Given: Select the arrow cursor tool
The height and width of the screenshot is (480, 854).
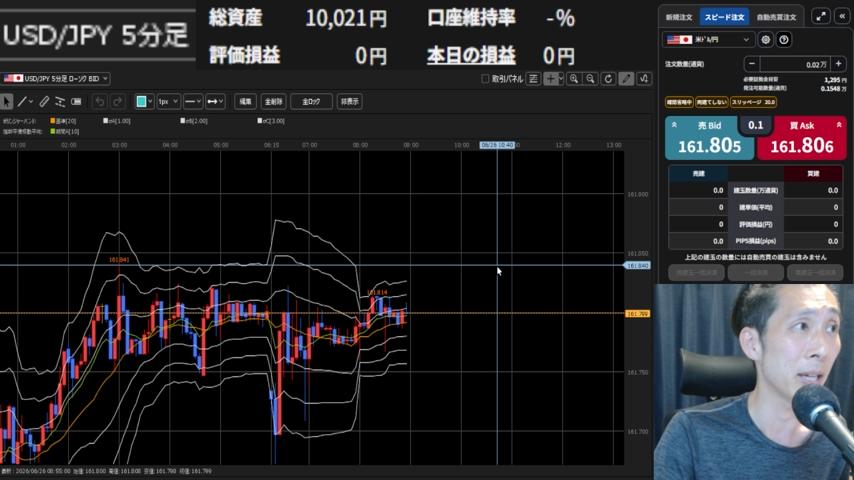Looking at the screenshot, I should point(7,101).
